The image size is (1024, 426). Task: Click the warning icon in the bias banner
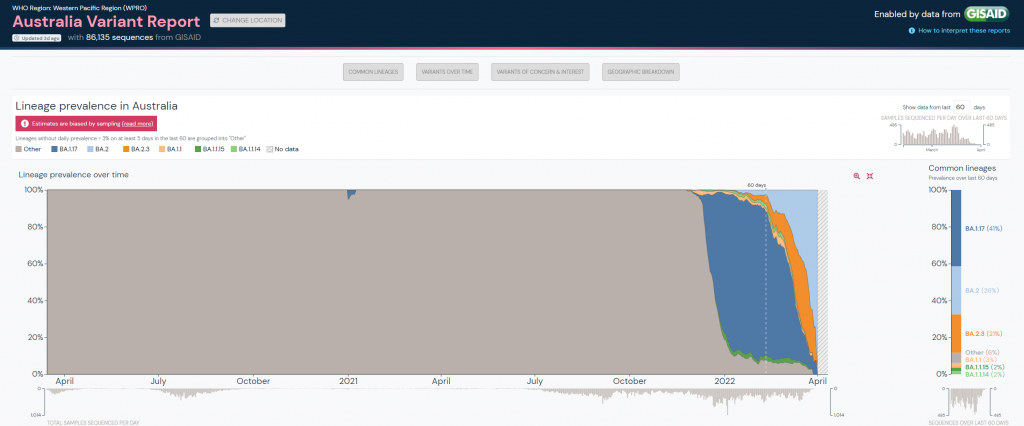pyautogui.click(x=24, y=123)
